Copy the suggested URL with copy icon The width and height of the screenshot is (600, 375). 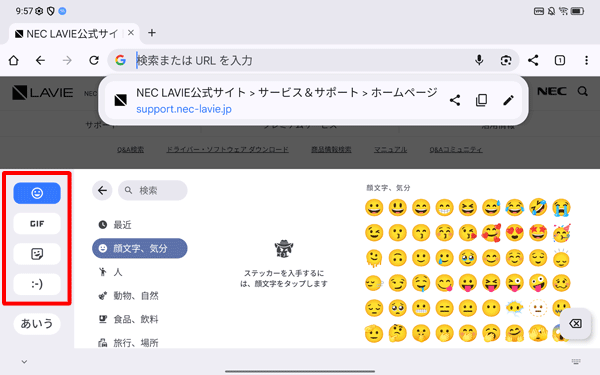click(481, 101)
